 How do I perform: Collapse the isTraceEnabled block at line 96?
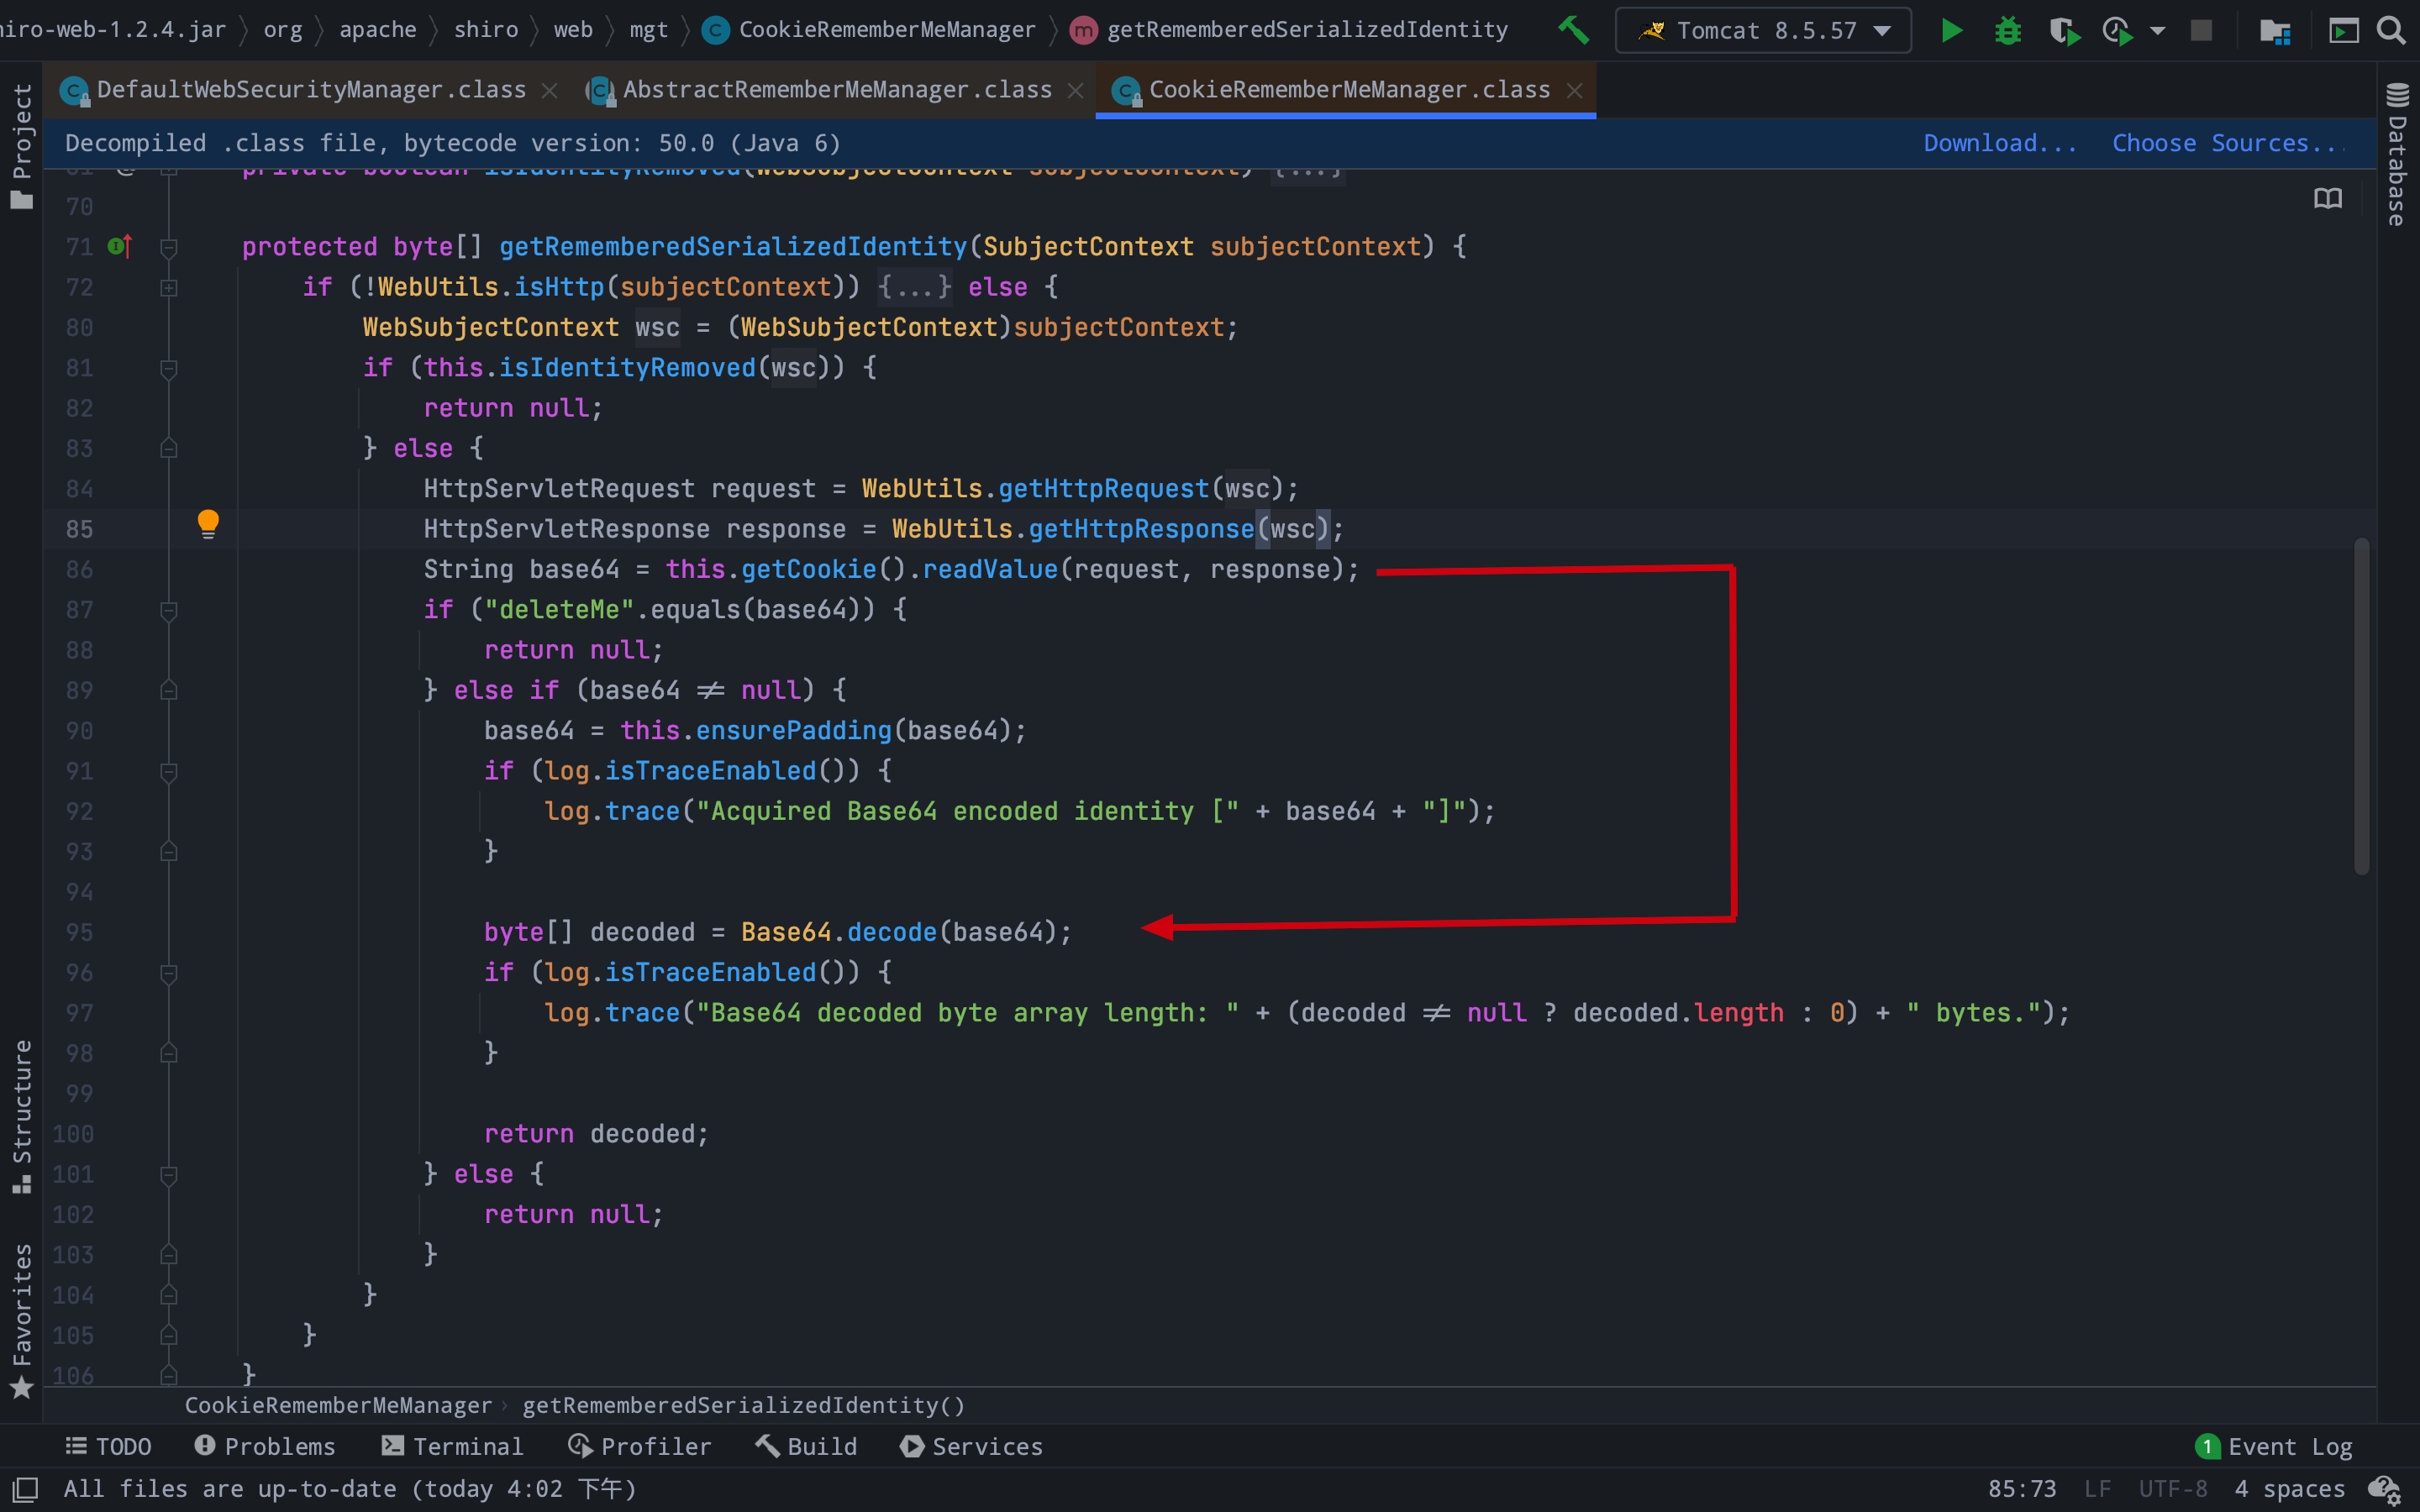coord(169,974)
